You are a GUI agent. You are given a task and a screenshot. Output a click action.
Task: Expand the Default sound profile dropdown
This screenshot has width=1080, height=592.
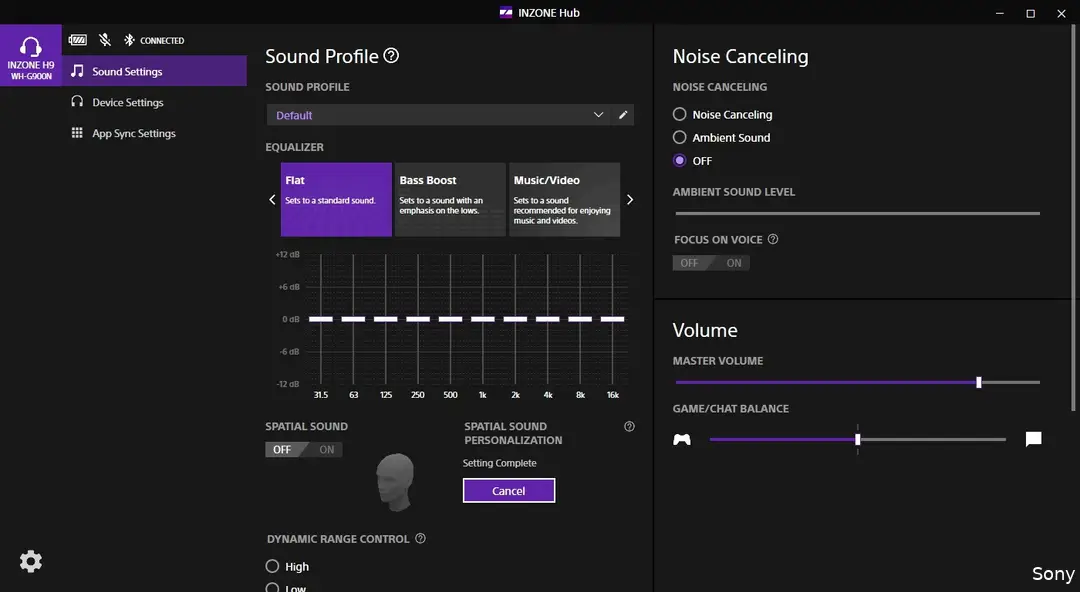437,115
